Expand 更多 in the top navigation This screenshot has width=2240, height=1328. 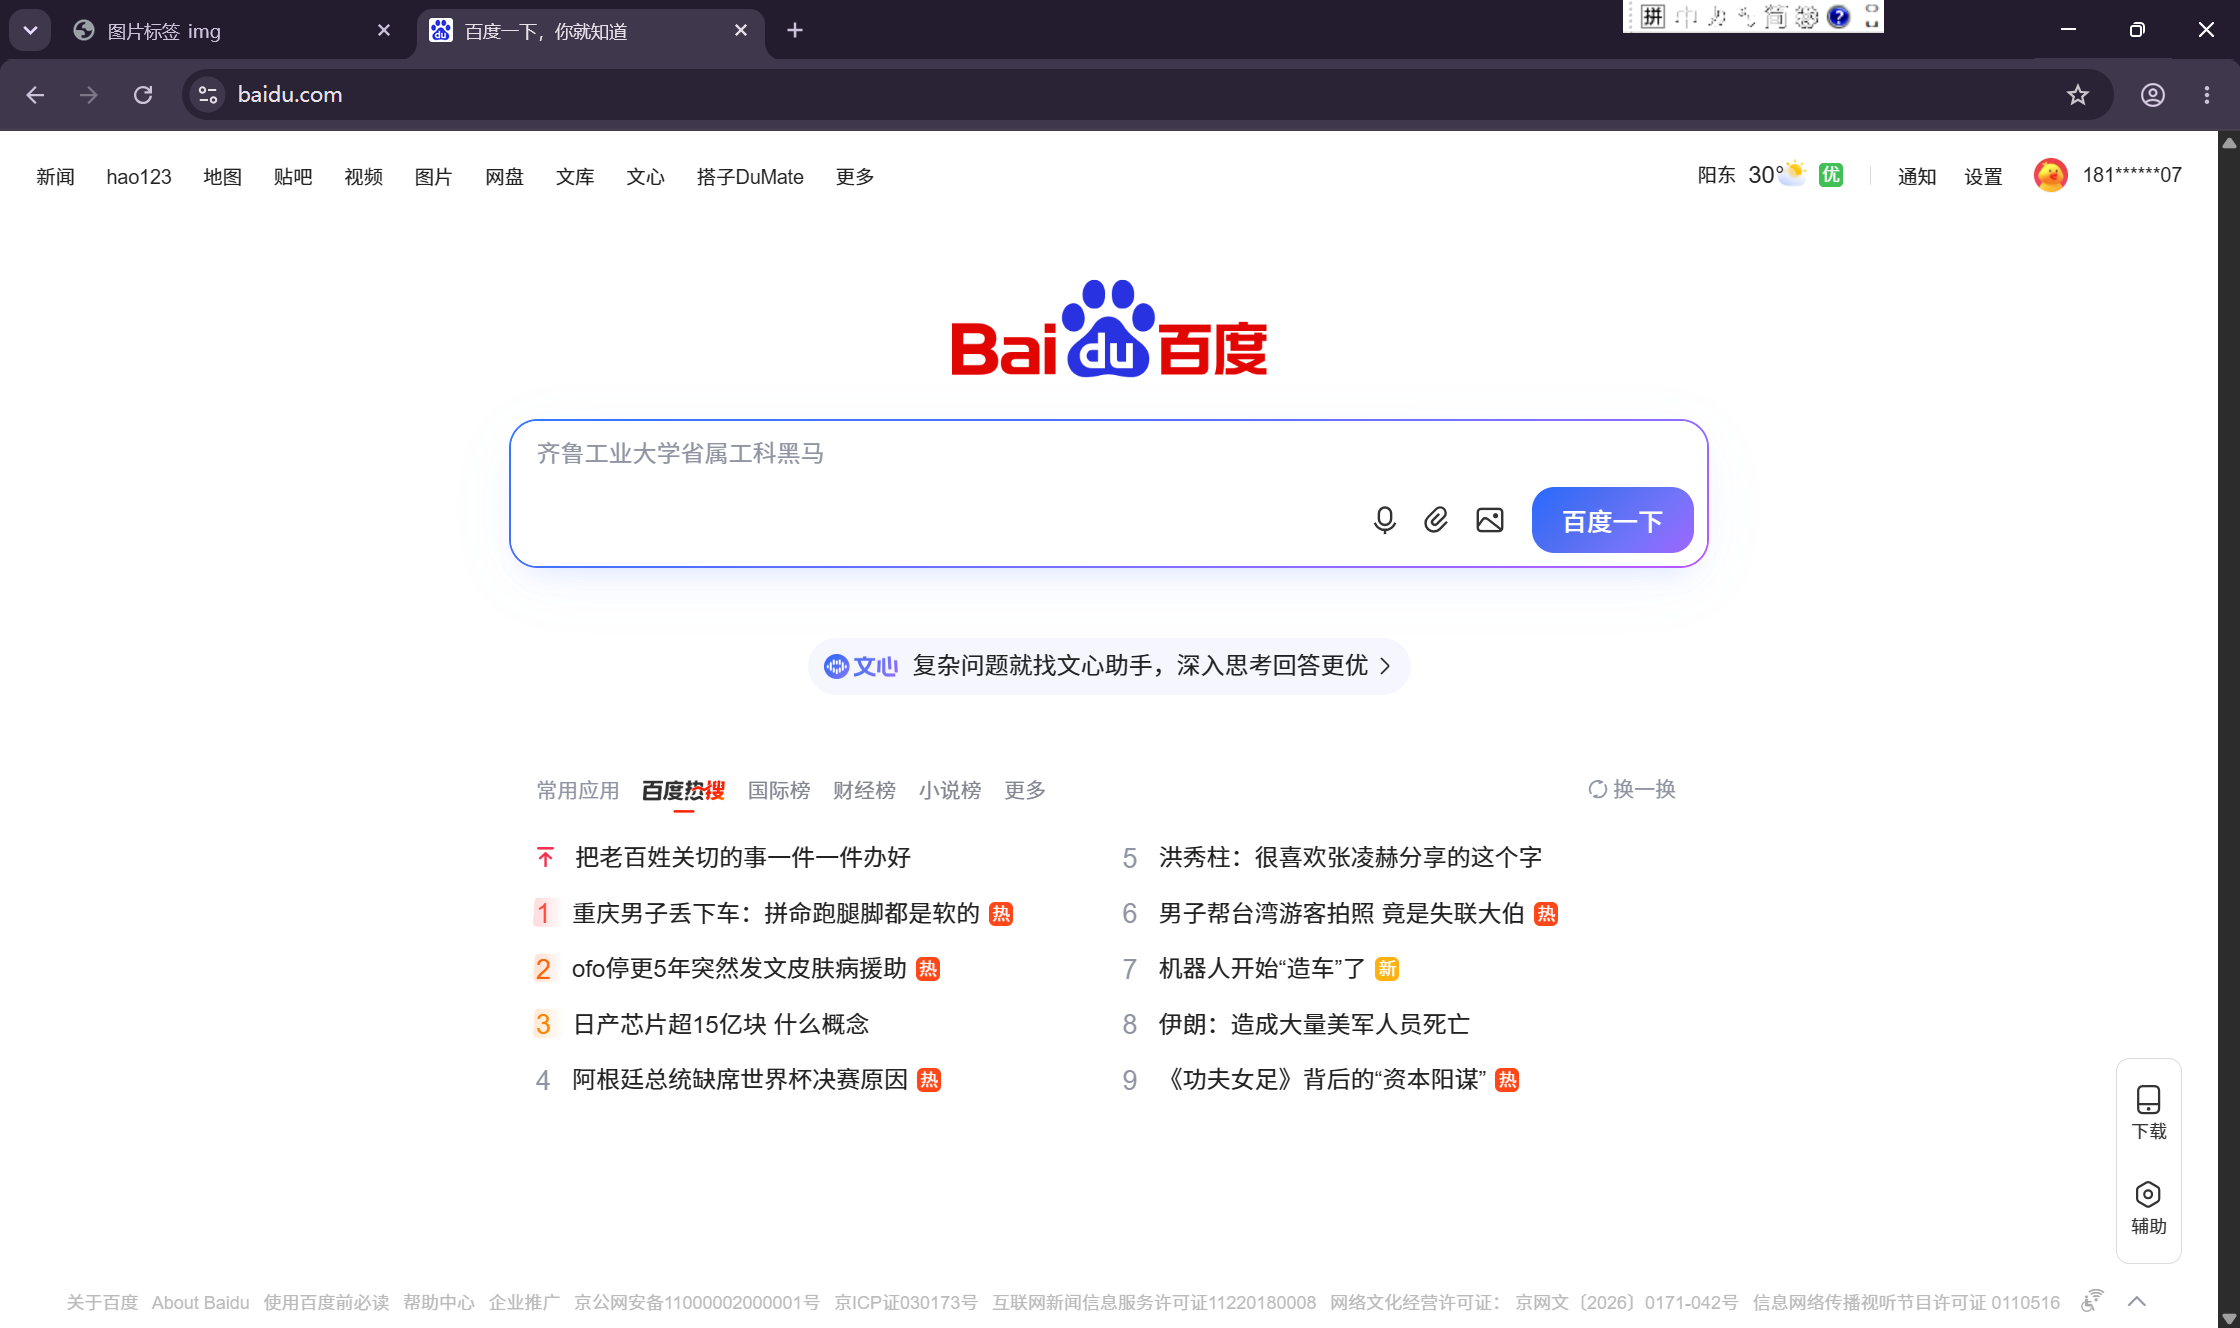click(855, 177)
